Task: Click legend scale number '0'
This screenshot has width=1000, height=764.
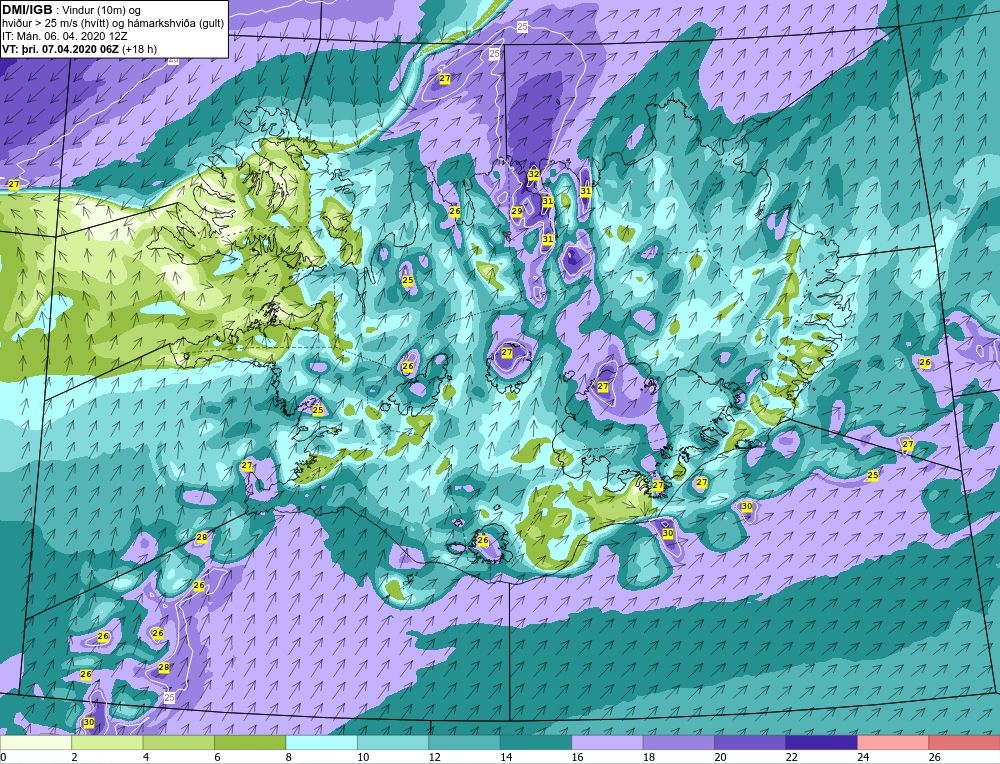Action: click(3, 757)
